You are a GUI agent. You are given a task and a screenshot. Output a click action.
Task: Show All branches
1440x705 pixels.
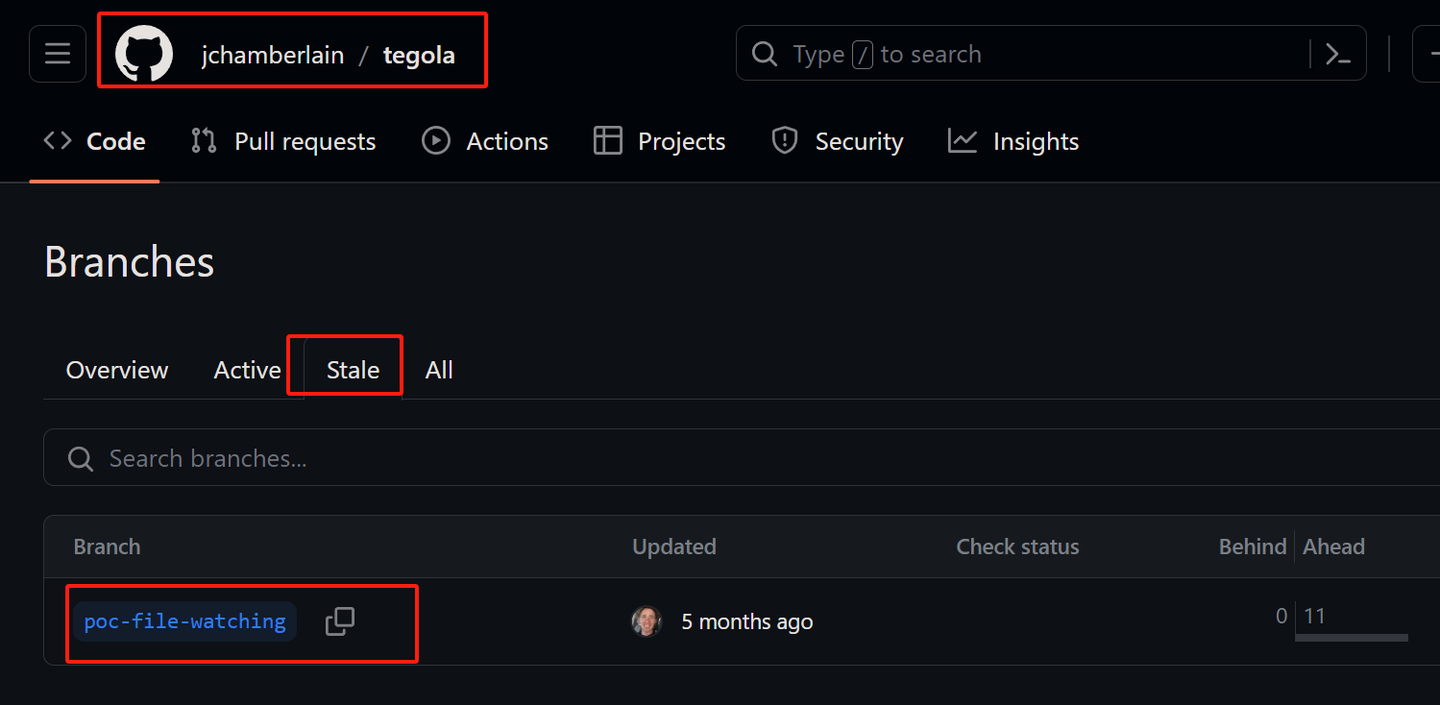click(439, 370)
